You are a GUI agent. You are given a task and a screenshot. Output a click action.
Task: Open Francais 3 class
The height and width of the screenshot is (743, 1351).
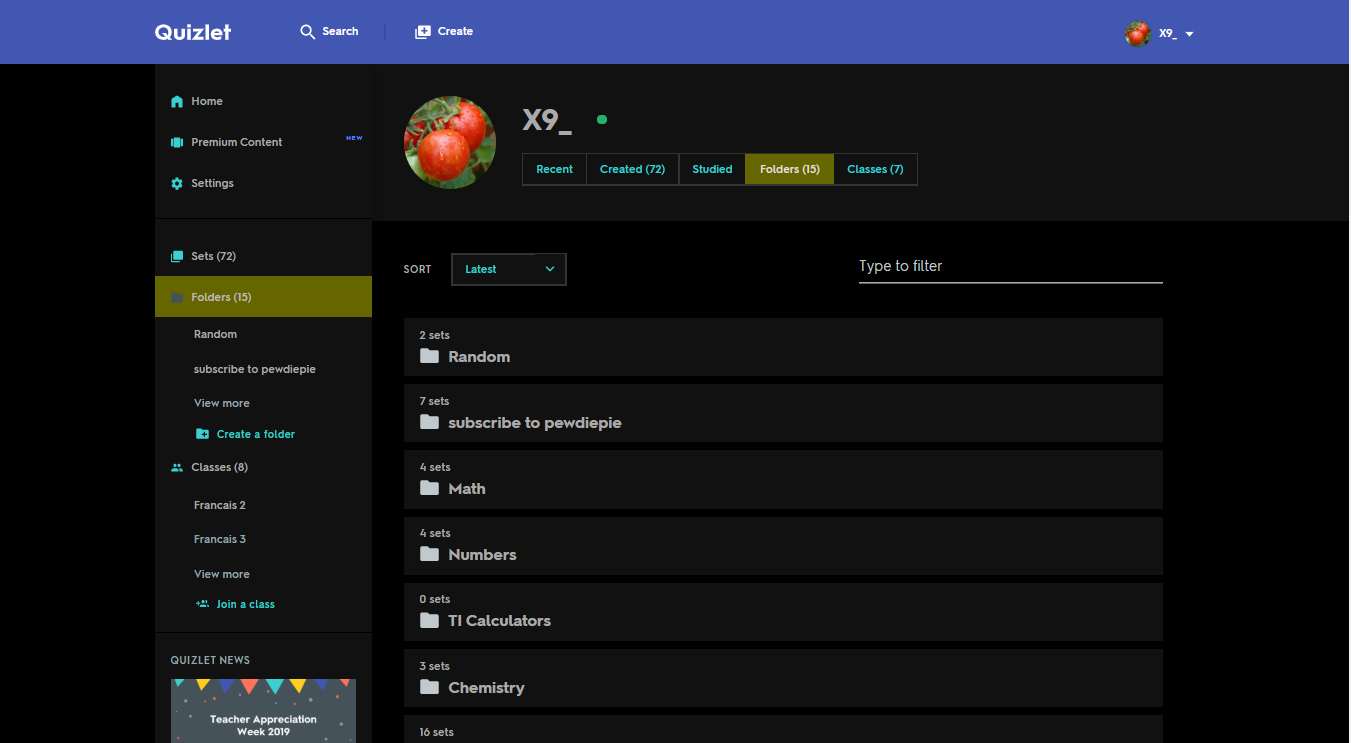[x=219, y=539]
